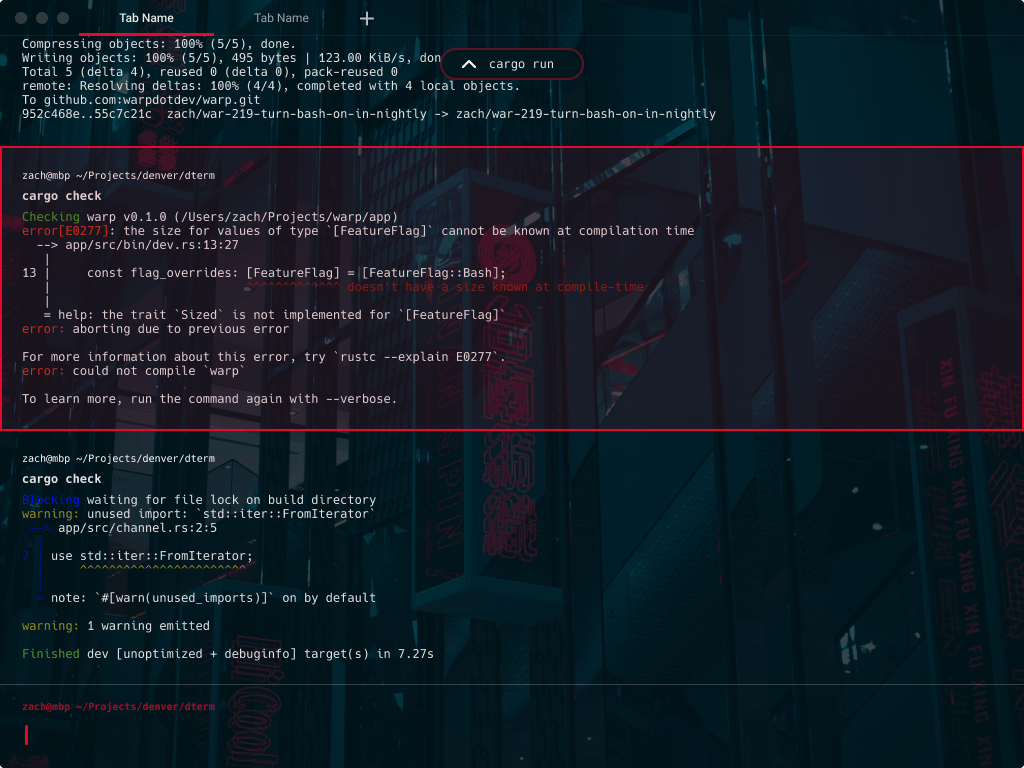Select the second cargo check command heading
Screen dimensions: 1024x768
(x=62, y=479)
